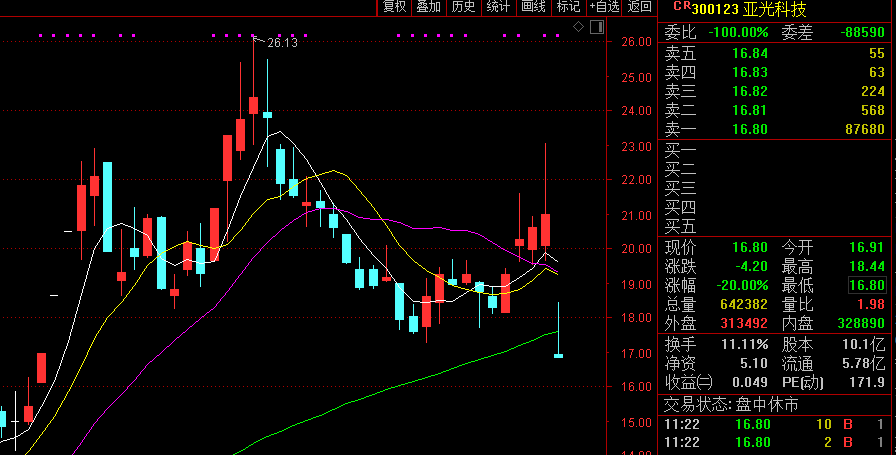This screenshot has width=896, height=455.
Task: Click 现价 value 16.80
Action: [750, 248]
